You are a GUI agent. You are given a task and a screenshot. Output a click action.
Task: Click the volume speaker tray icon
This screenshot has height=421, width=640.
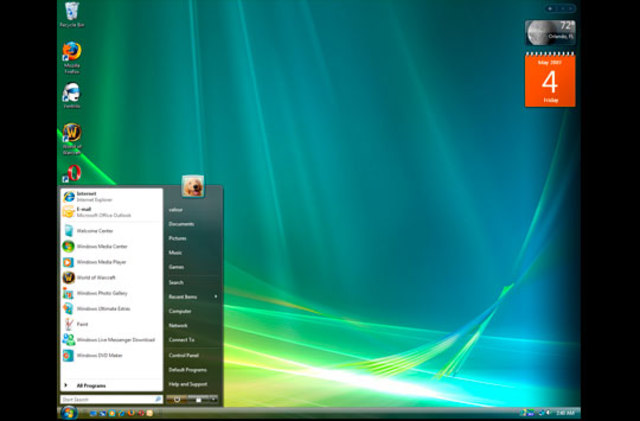pyautogui.click(x=548, y=413)
